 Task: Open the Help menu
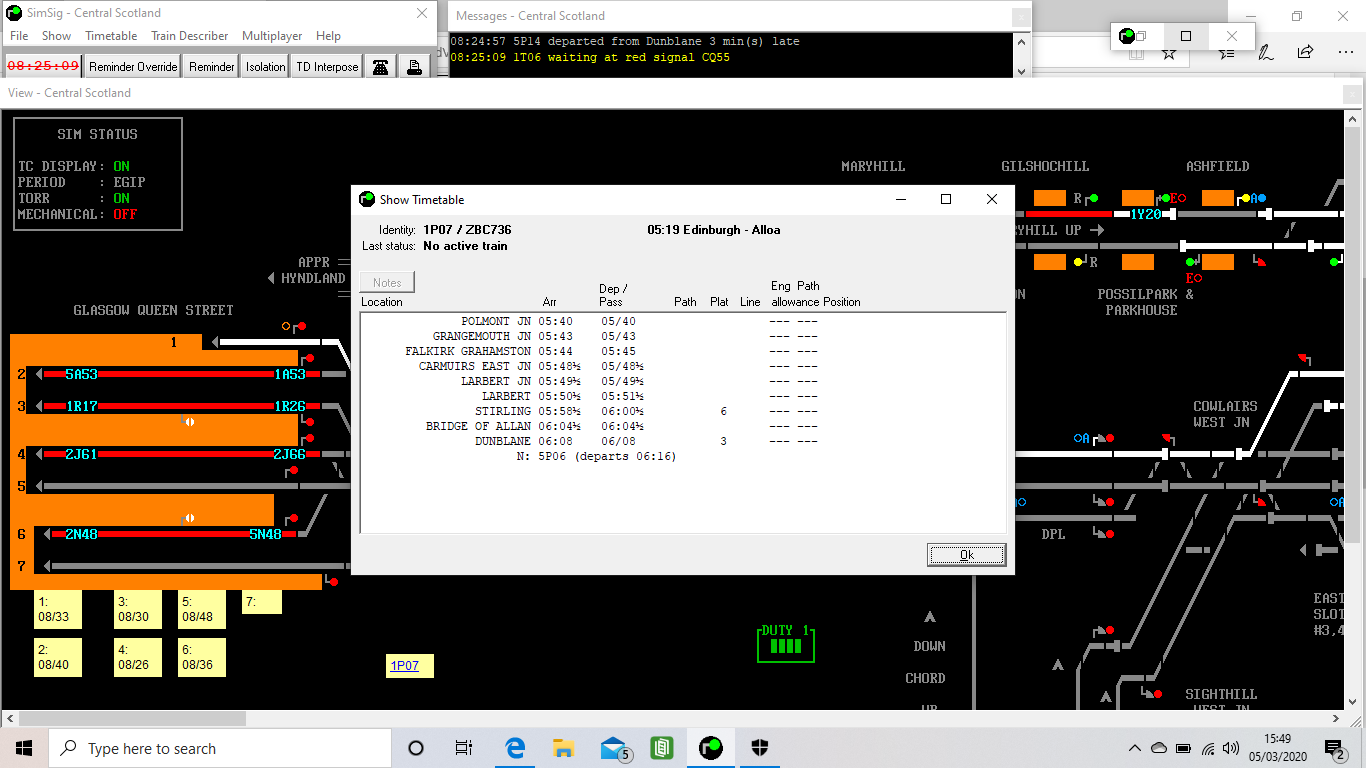coord(328,35)
